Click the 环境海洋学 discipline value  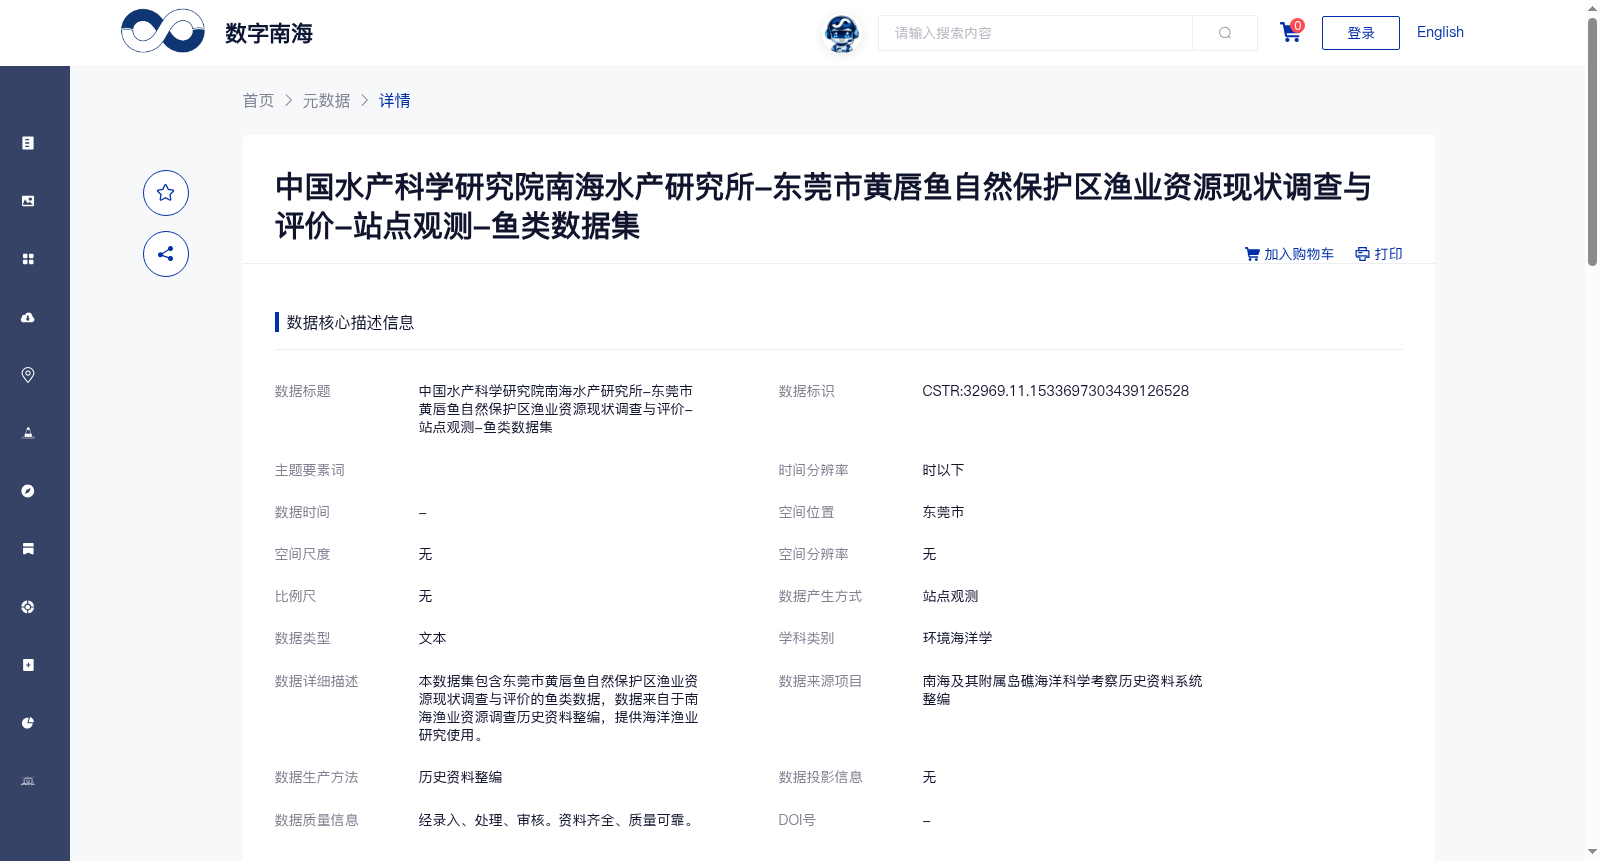coord(957,638)
